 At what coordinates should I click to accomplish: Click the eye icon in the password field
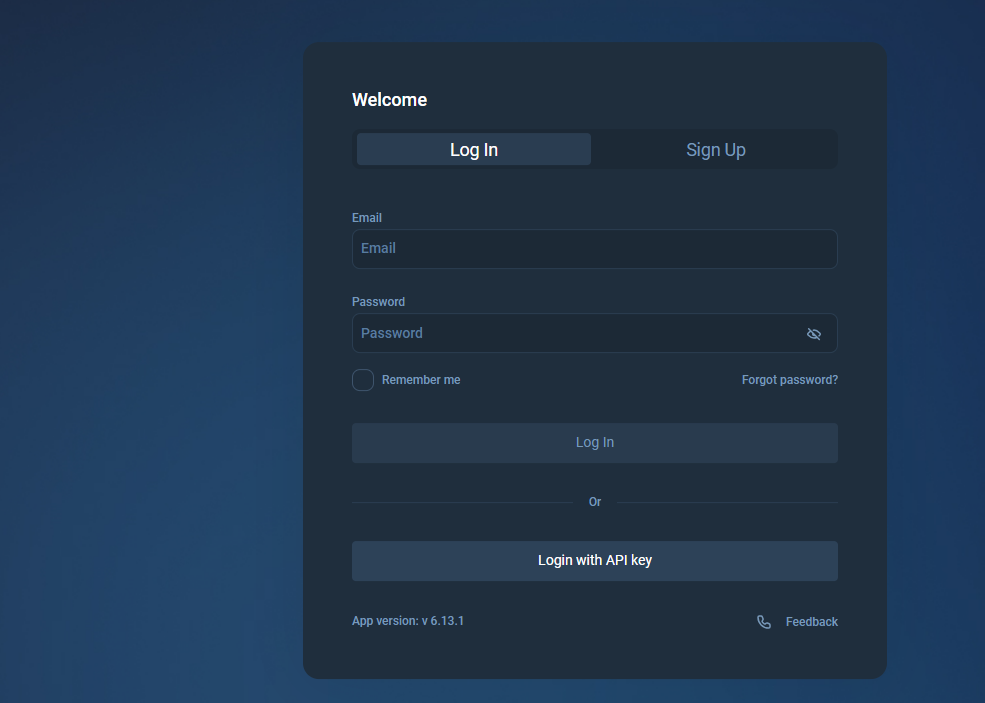coord(813,333)
